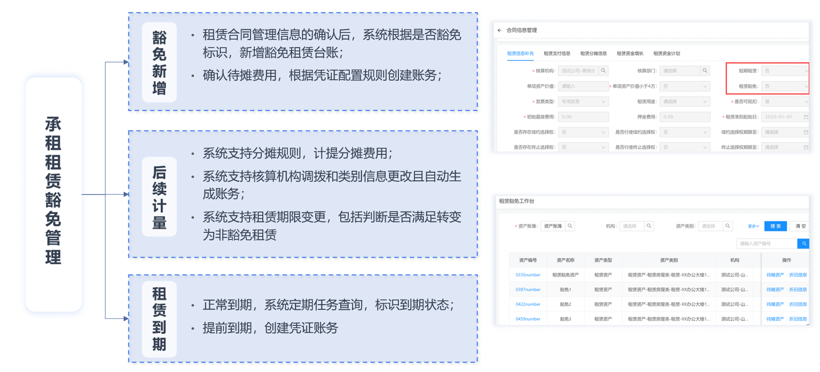The height and width of the screenshot is (372, 820).
Task: Switch to the 租赁资金增长 tab
Action: pyautogui.click(x=630, y=53)
